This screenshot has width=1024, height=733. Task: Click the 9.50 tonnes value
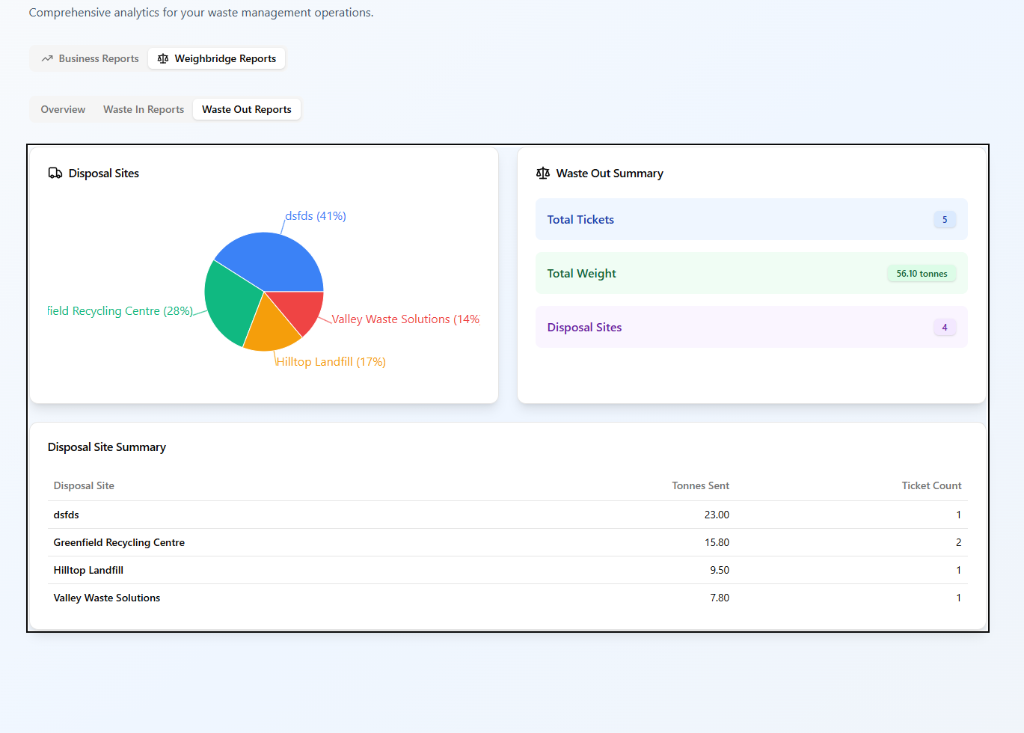click(719, 570)
